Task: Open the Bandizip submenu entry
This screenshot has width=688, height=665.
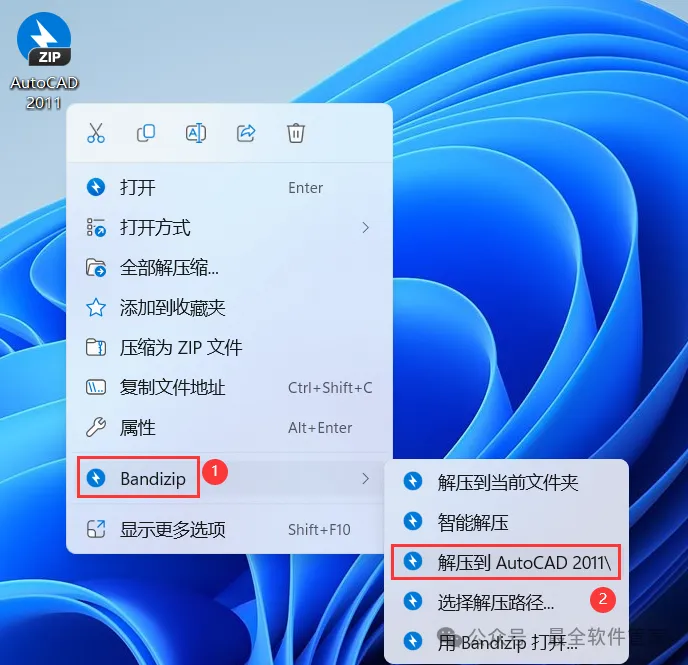Action: click(x=229, y=478)
